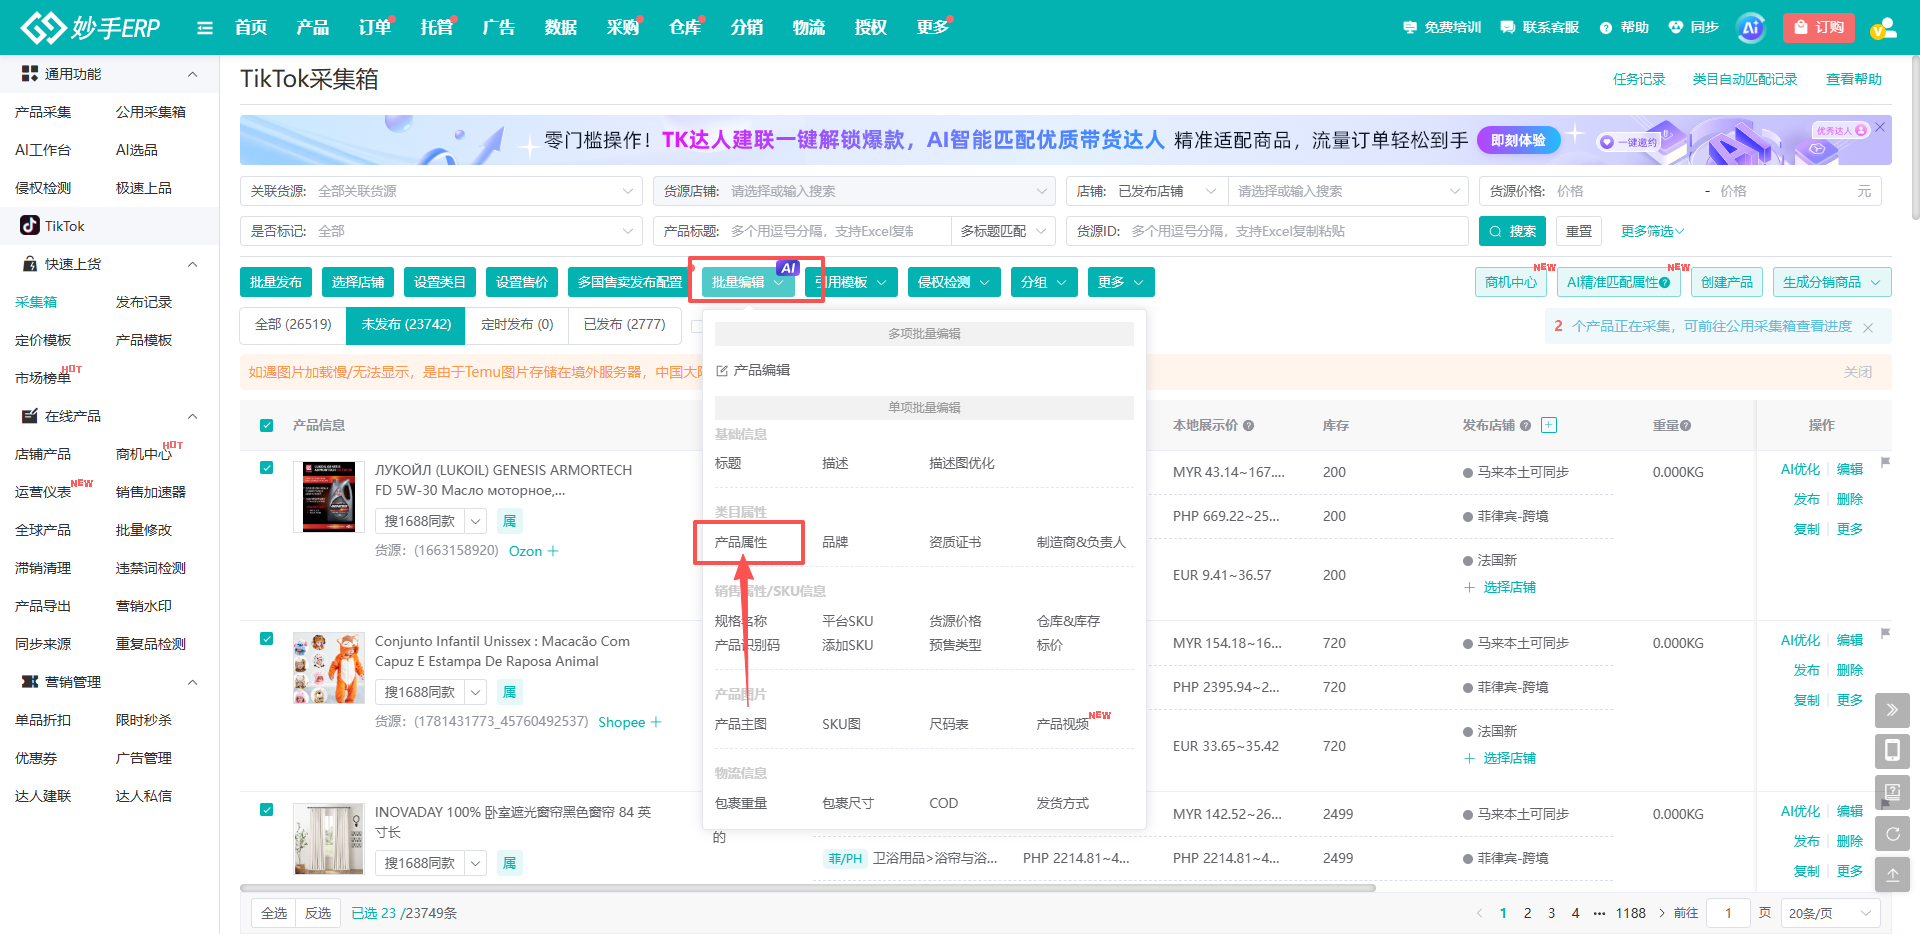Uncheck the INOVADAY curtain product checkbox
1920x934 pixels.
[x=267, y=809]
